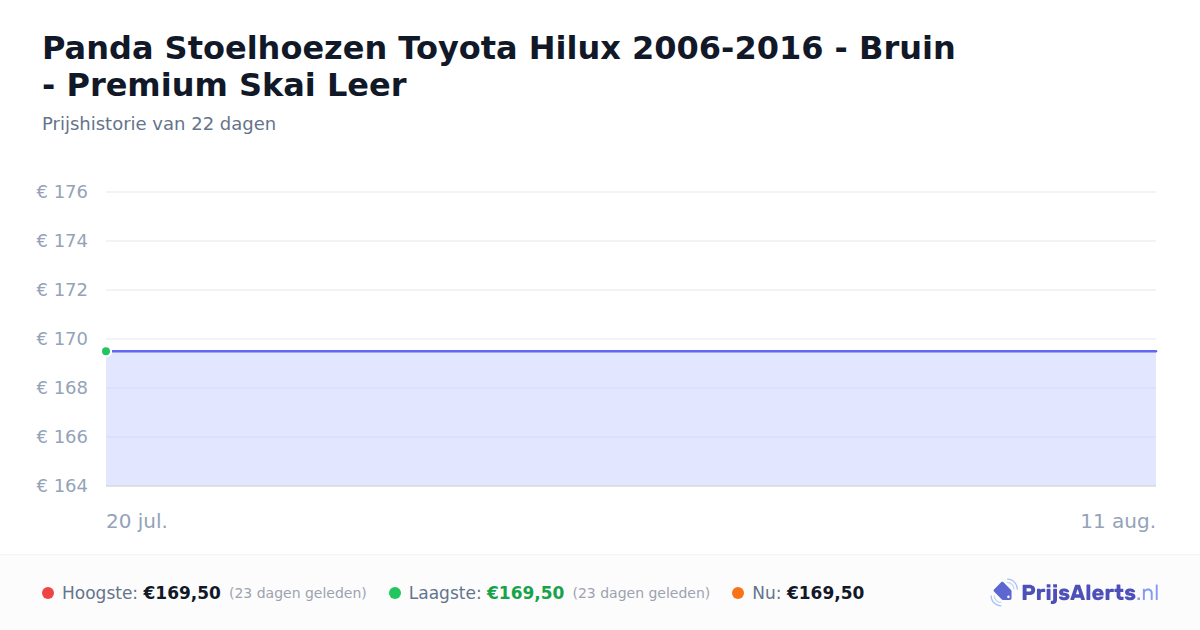Click the Hoogste €169,50 price value

[182, 593]
